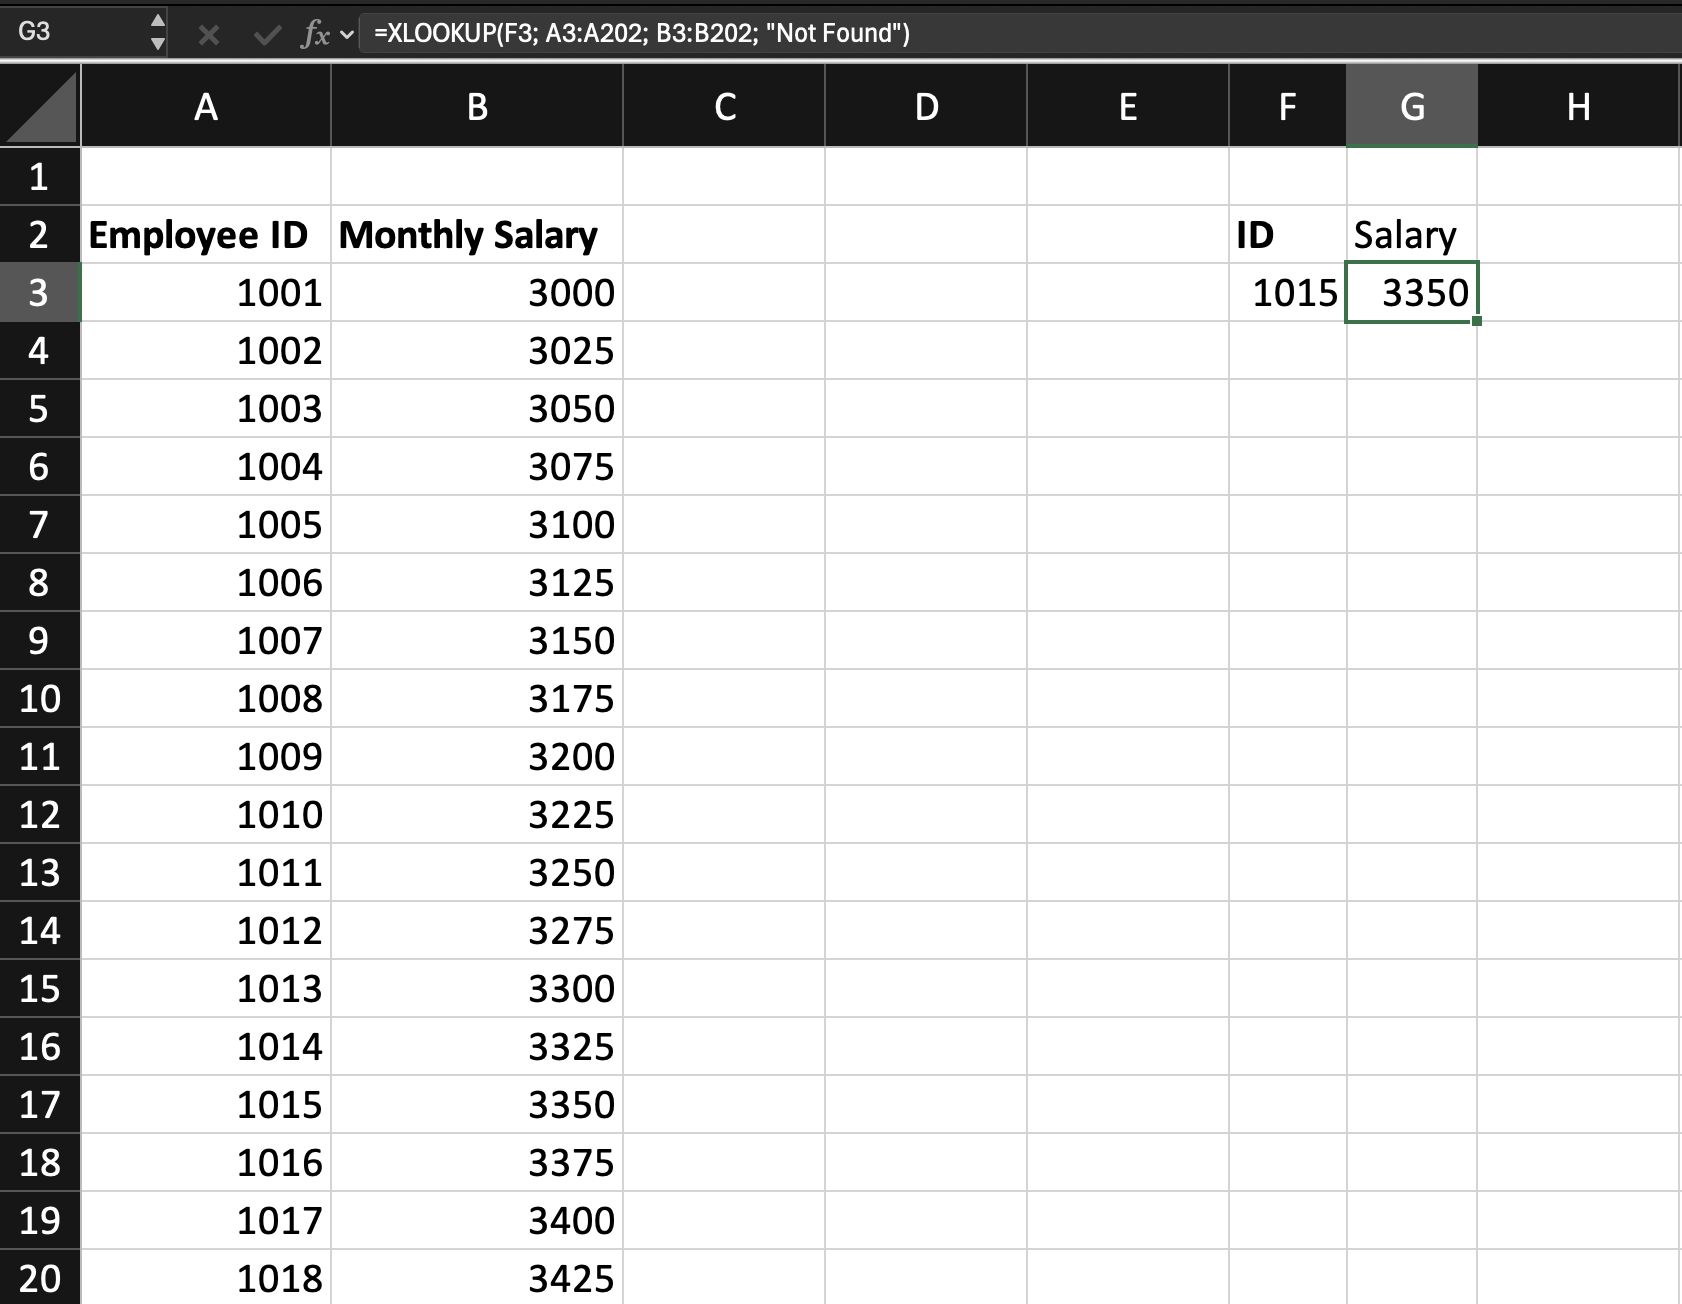Select column D header
Viewport: 1682px width, 1304px height.
[x=925, y=106]
